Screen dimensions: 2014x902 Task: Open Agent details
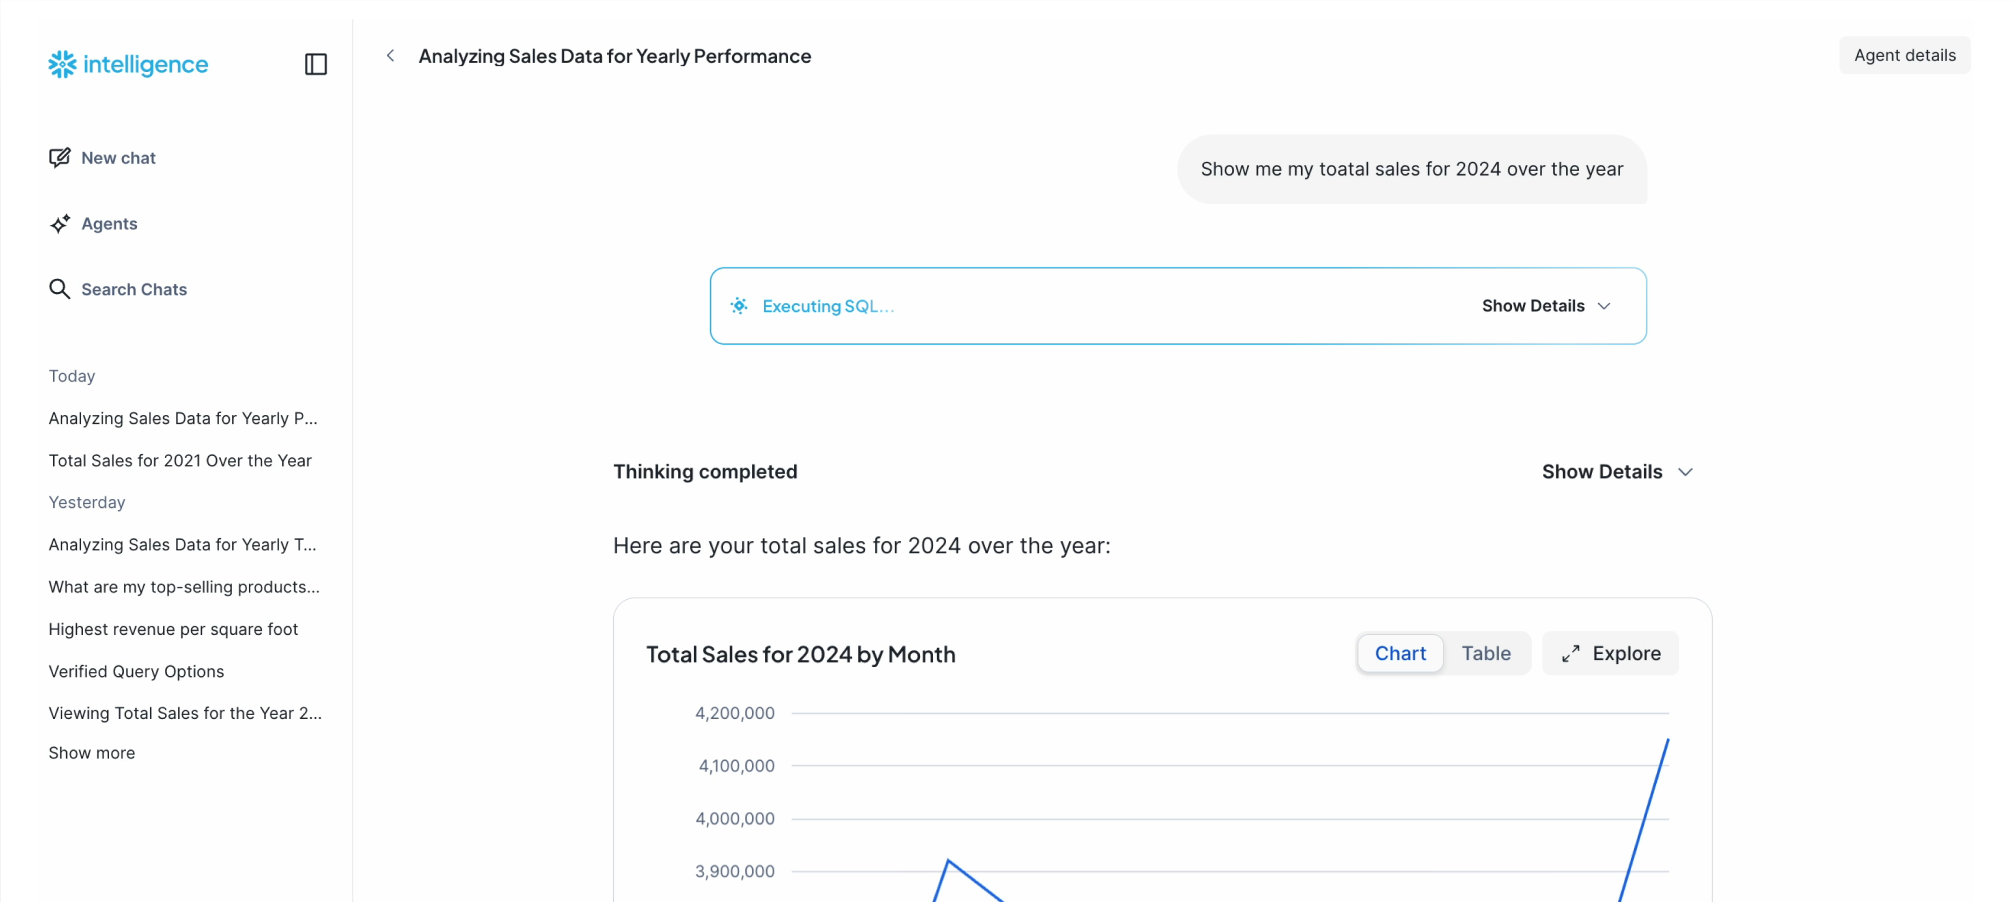(x=1904, y=56)
